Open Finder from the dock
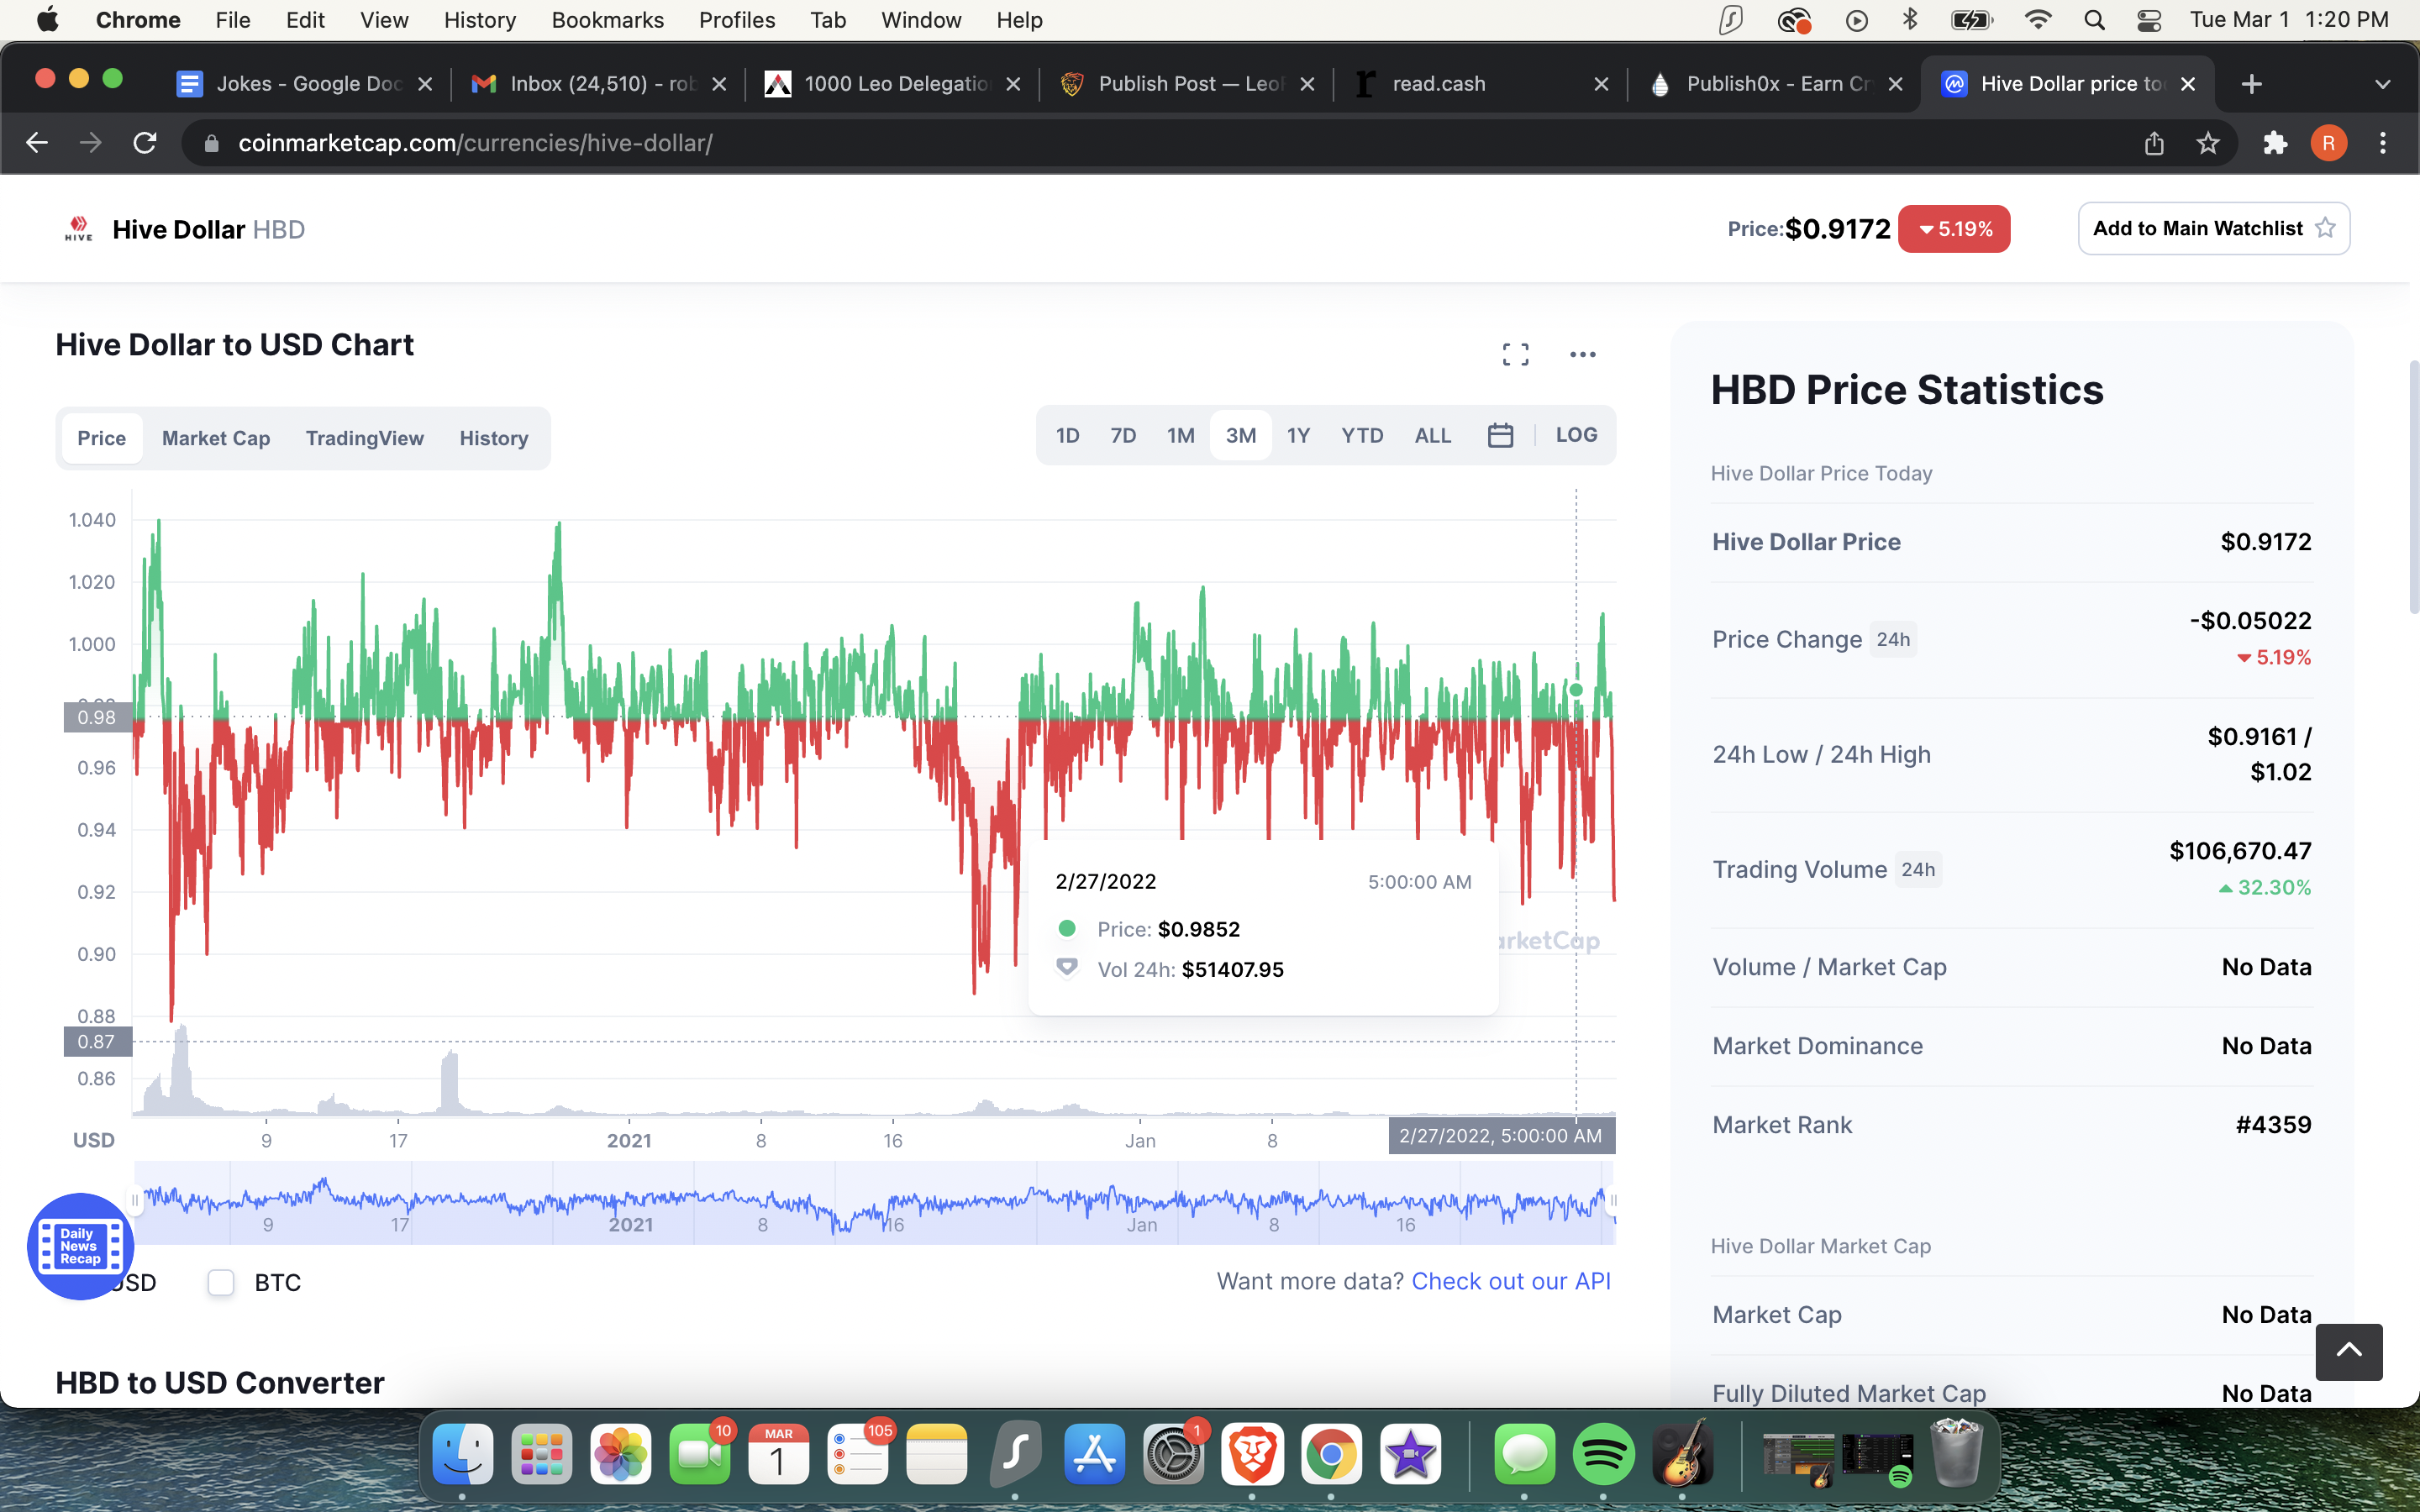The width and height of the screenshot is (2420, 1512). 462,1454
